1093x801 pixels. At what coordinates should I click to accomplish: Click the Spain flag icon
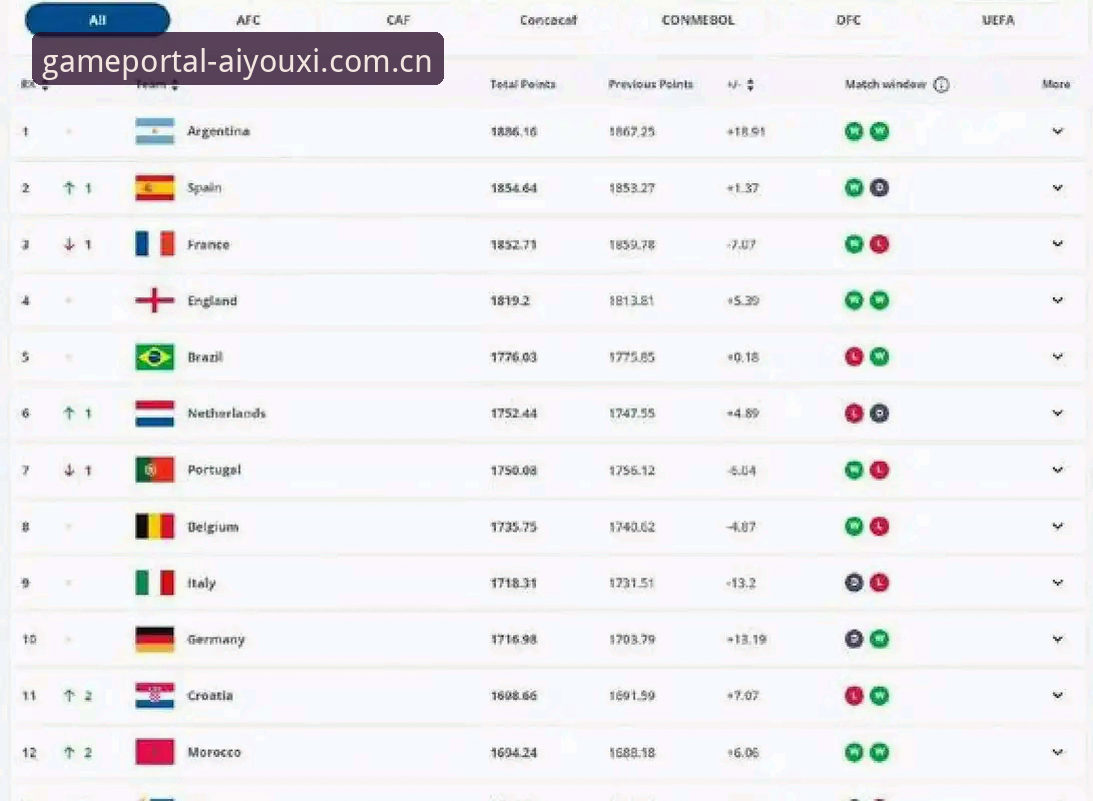click(155, 188)
